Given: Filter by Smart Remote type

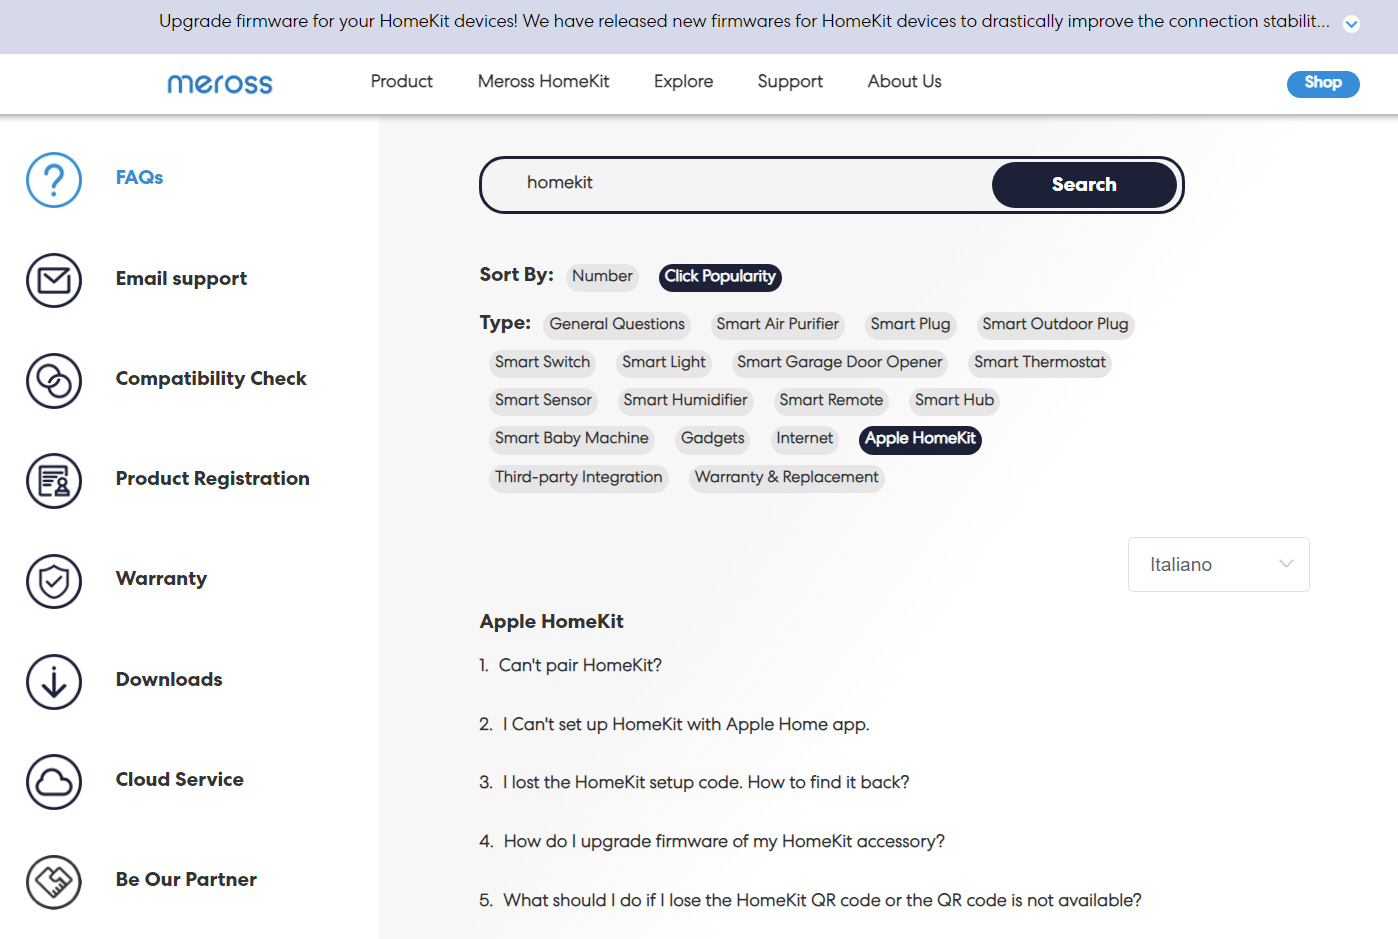Looking at the screenshot, I should (x=831, y=401).
